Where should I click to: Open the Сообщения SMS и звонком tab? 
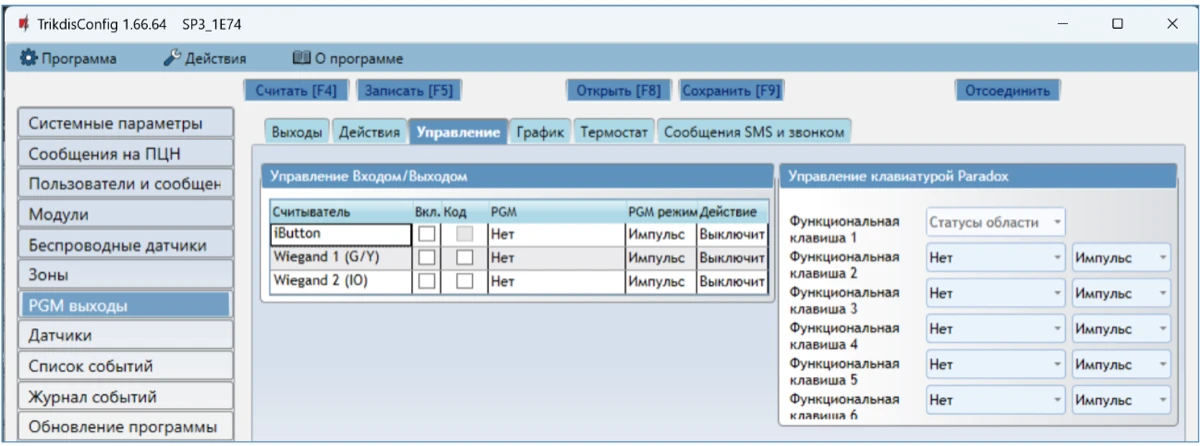[x=756, y=132]
